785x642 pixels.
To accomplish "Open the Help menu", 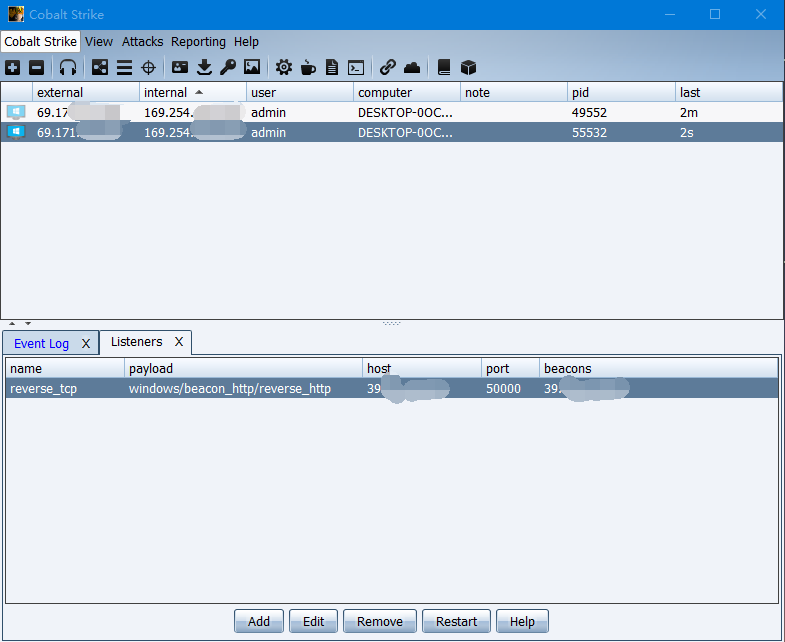I will tap(246, 42).
